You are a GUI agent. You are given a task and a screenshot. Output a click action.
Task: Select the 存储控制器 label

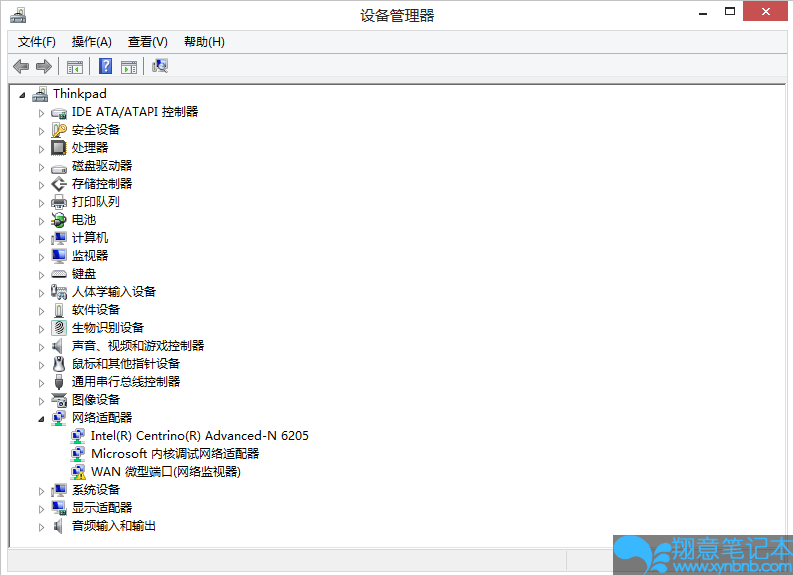click(102, 184)
